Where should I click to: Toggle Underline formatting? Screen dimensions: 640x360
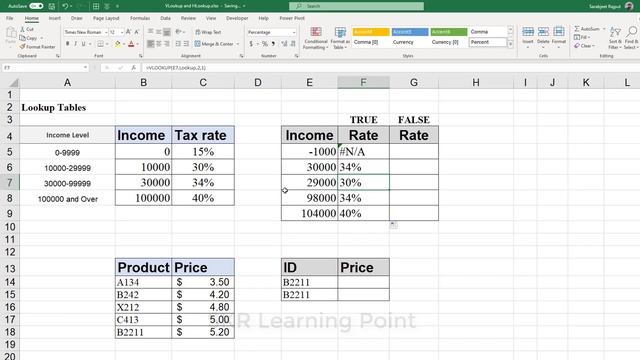click(x=83, y=44)
